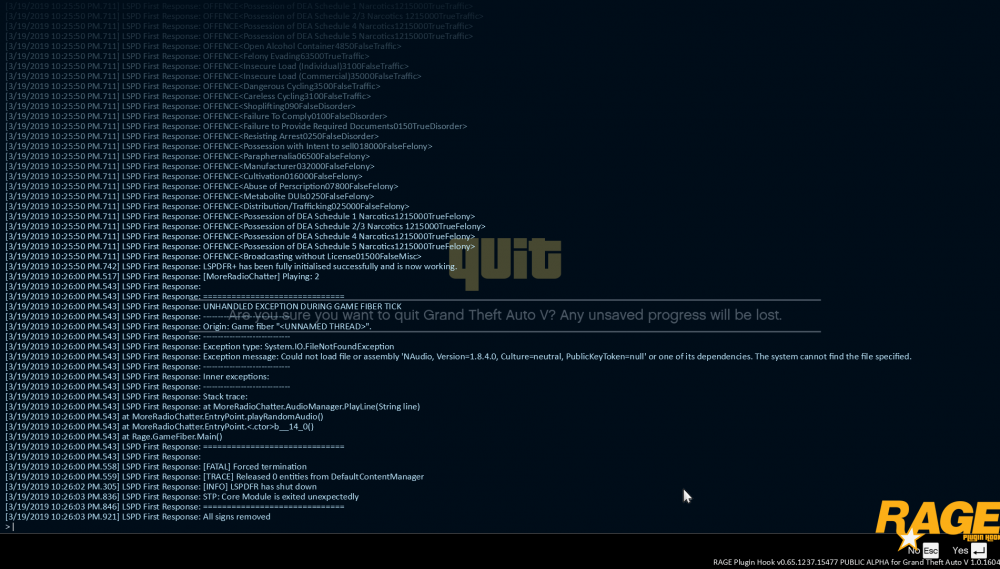
Task: Select 'Schedule 1 Narcotics' TrueFelony log line
Action: click(240, 216)
